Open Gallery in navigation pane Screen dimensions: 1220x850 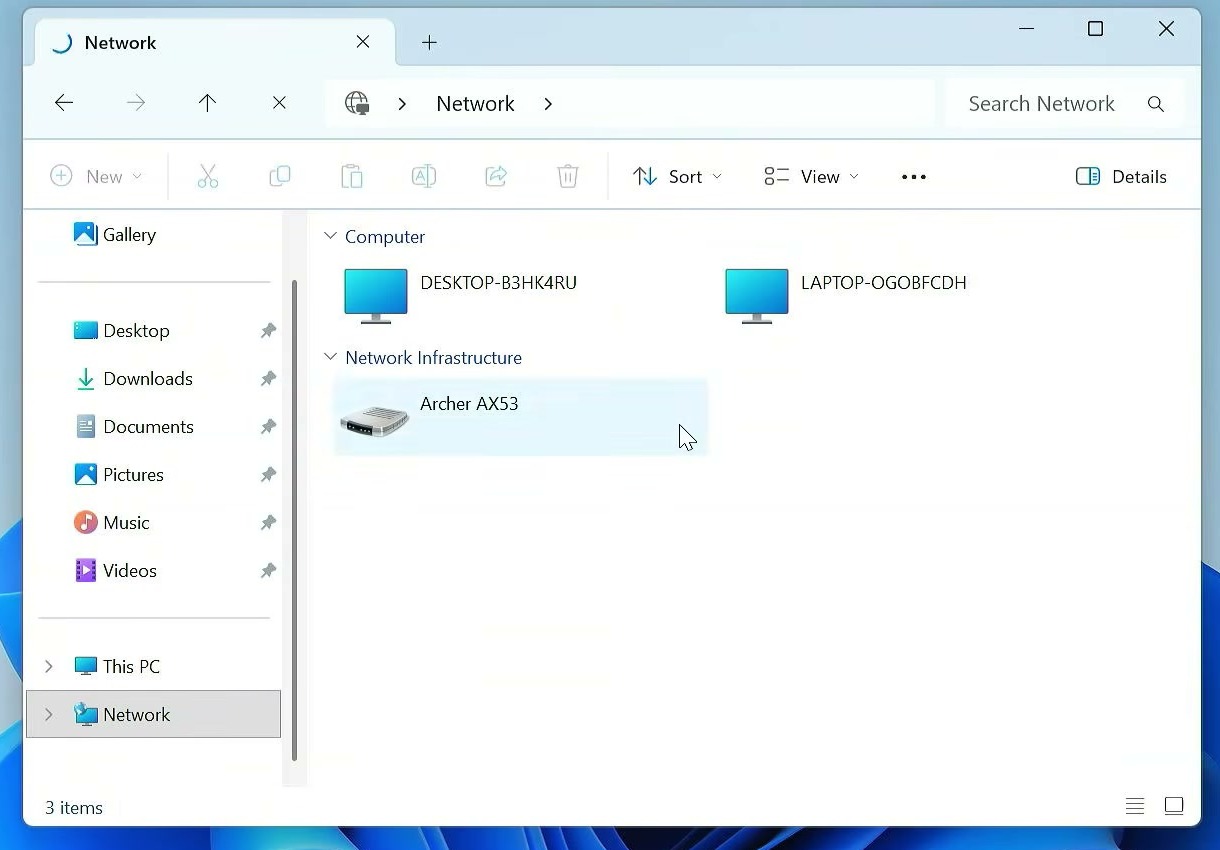(115, 235)
